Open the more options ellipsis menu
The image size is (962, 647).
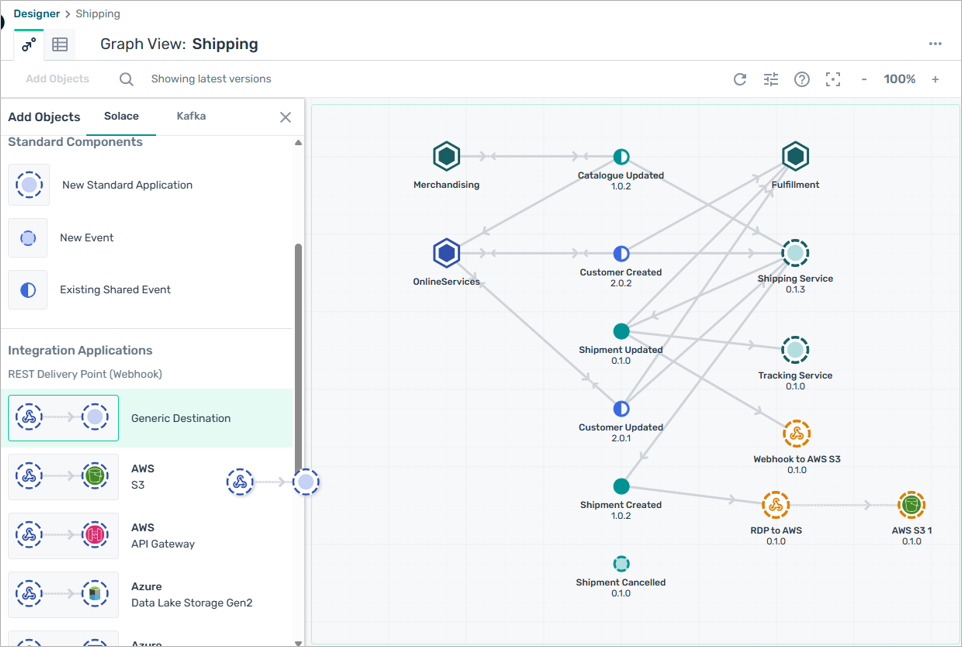click(935, 44)
